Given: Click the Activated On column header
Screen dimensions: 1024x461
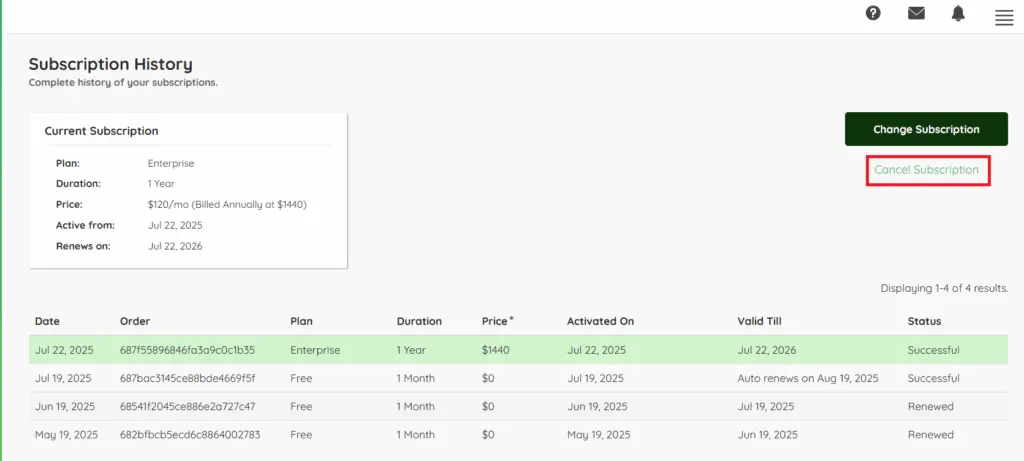Looking at the screenshot, I should [600, 321].
